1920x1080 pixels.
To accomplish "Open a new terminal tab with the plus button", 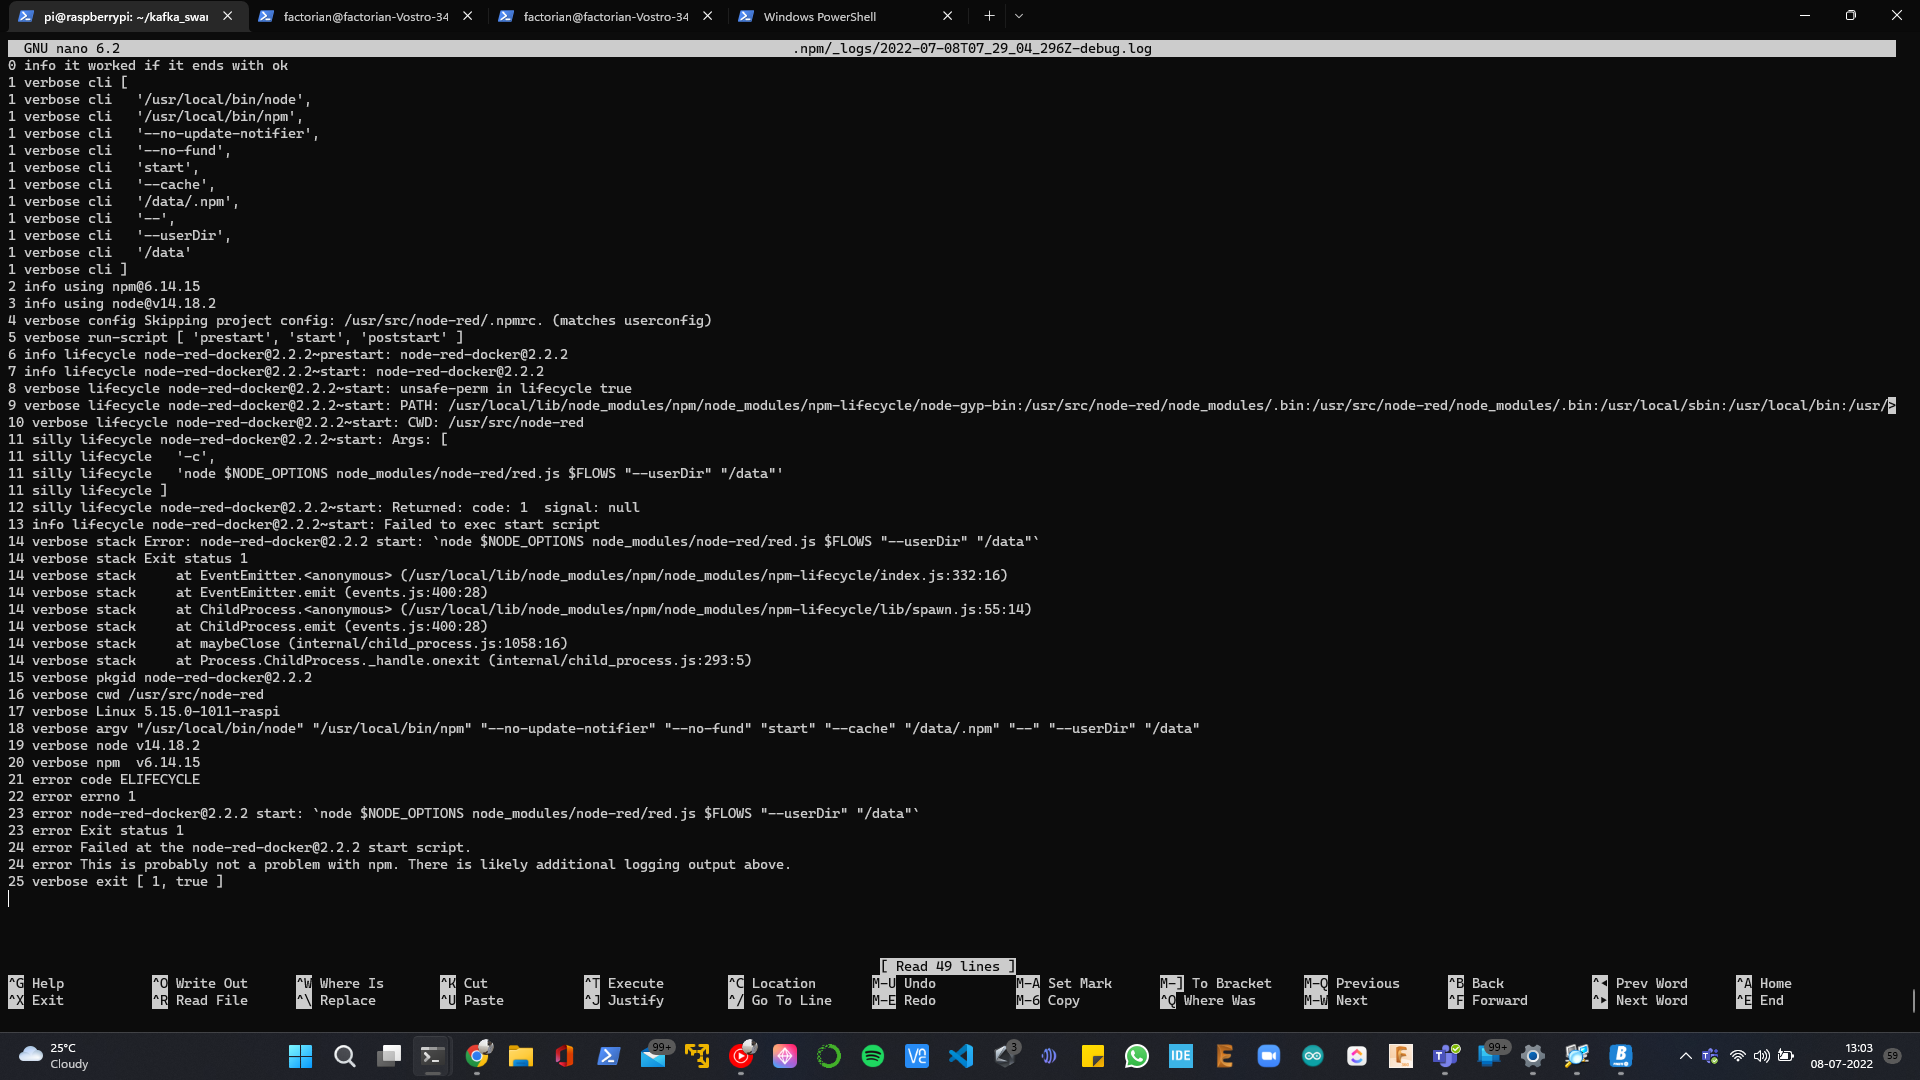I will click(x=988, y=16).
